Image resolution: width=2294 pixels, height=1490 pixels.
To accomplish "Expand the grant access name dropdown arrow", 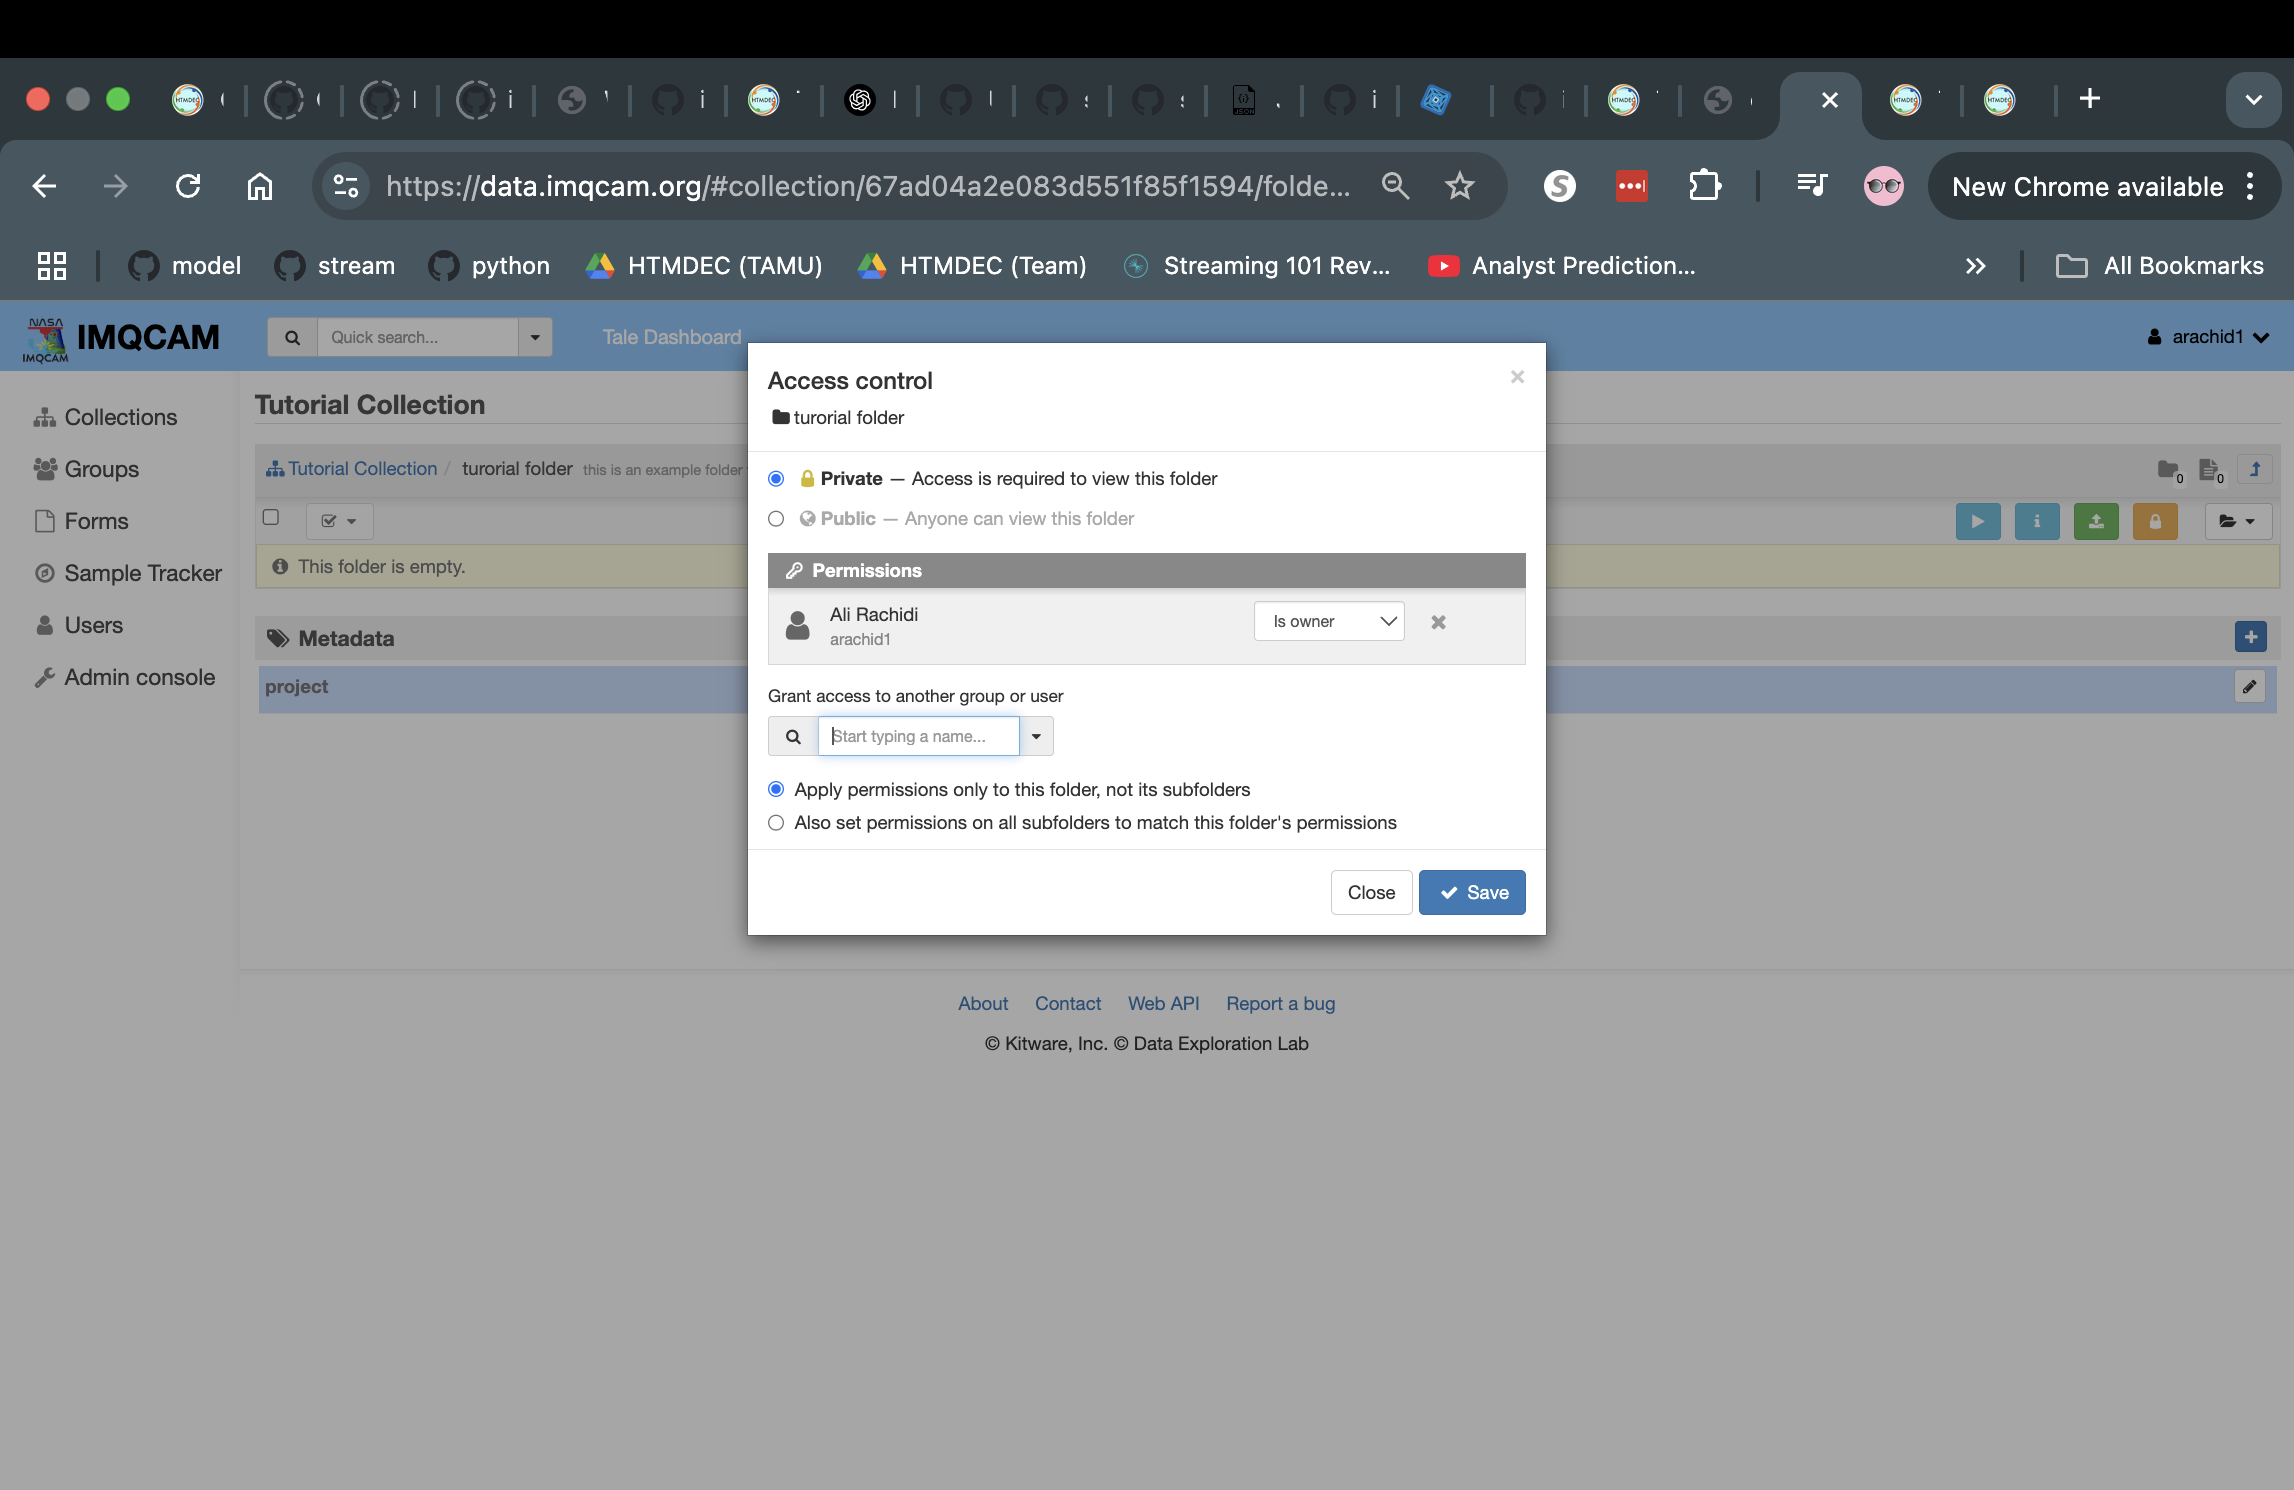I will (x=1036, y=736).
